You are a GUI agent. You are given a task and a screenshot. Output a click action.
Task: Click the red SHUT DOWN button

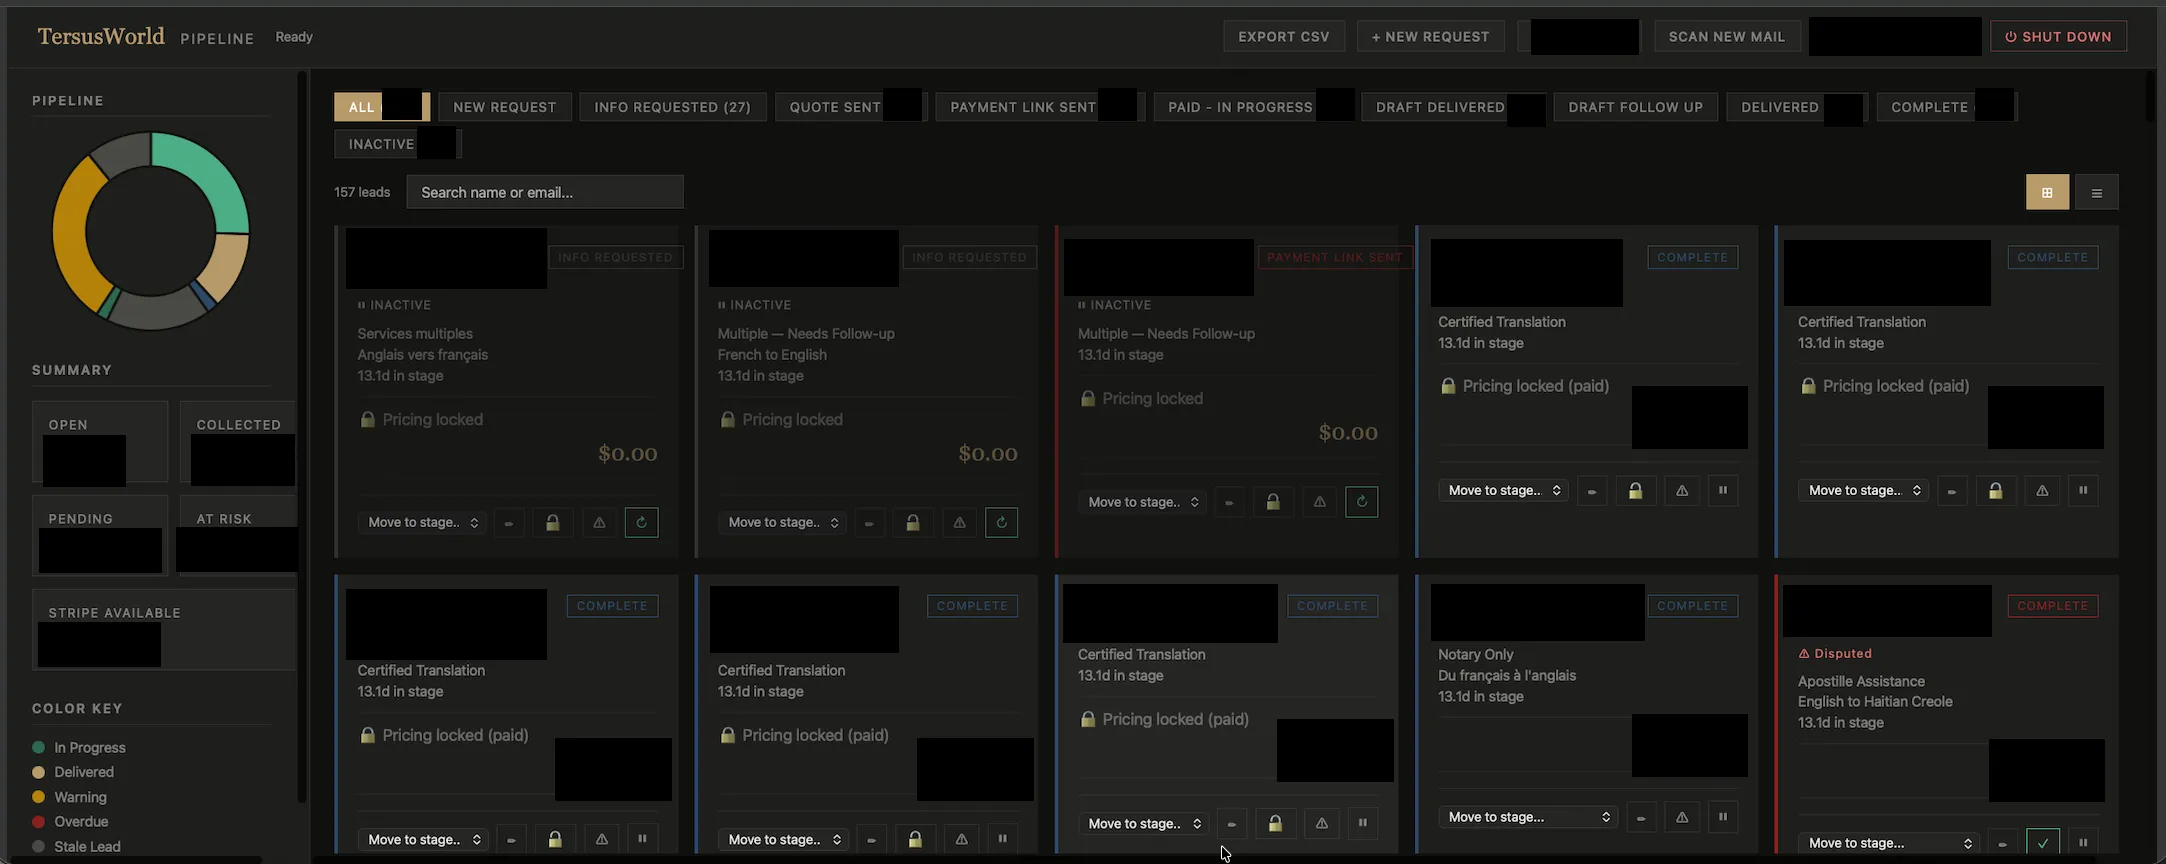[2058, 37]
